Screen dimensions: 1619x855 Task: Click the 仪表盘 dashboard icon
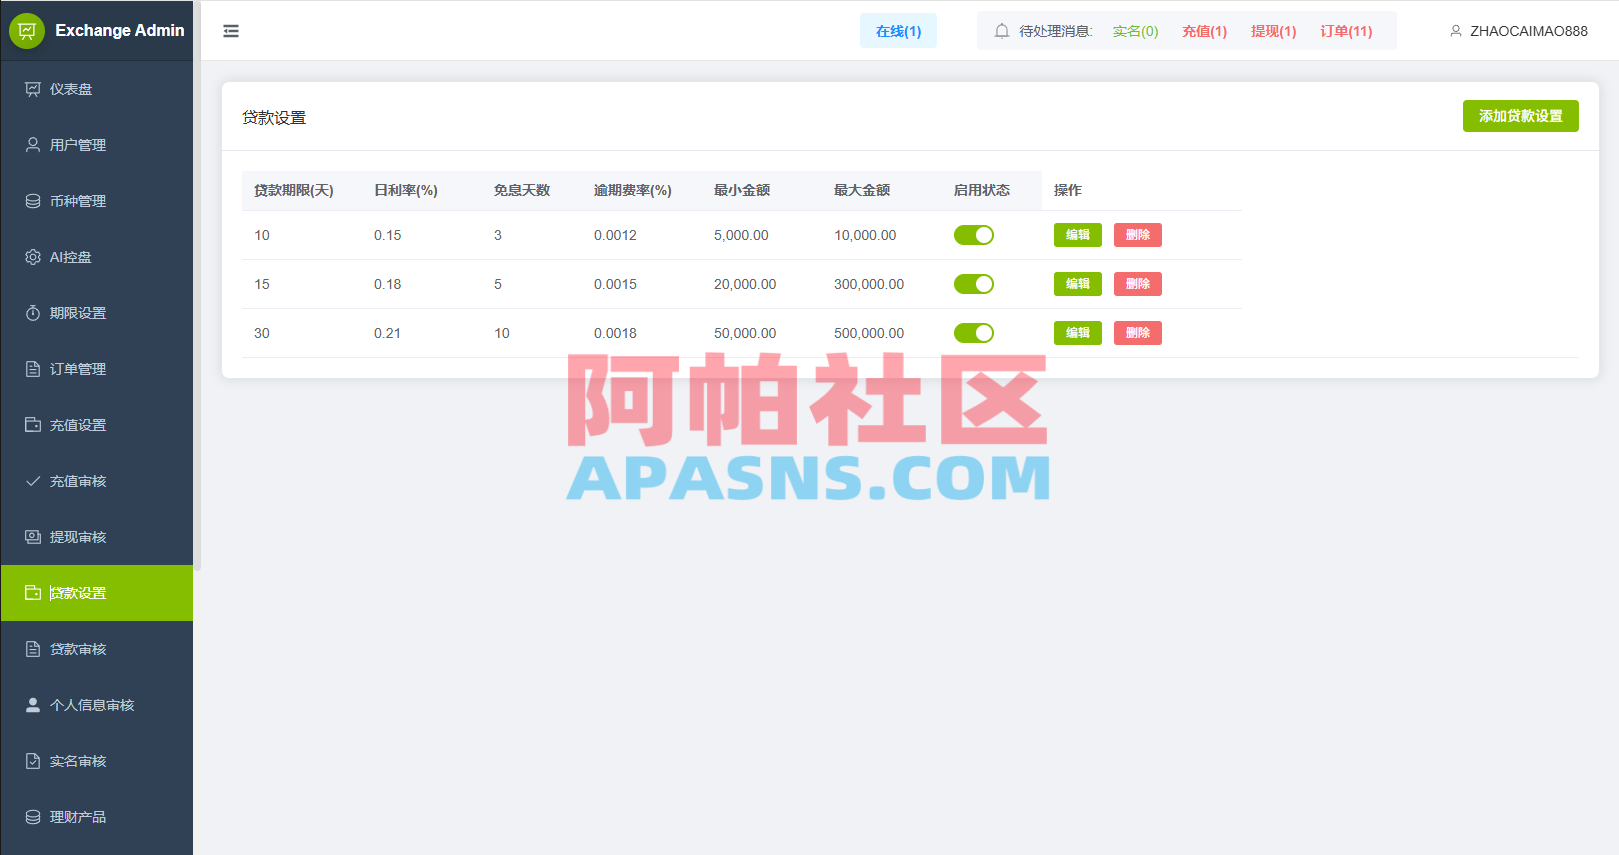(33, 89)
